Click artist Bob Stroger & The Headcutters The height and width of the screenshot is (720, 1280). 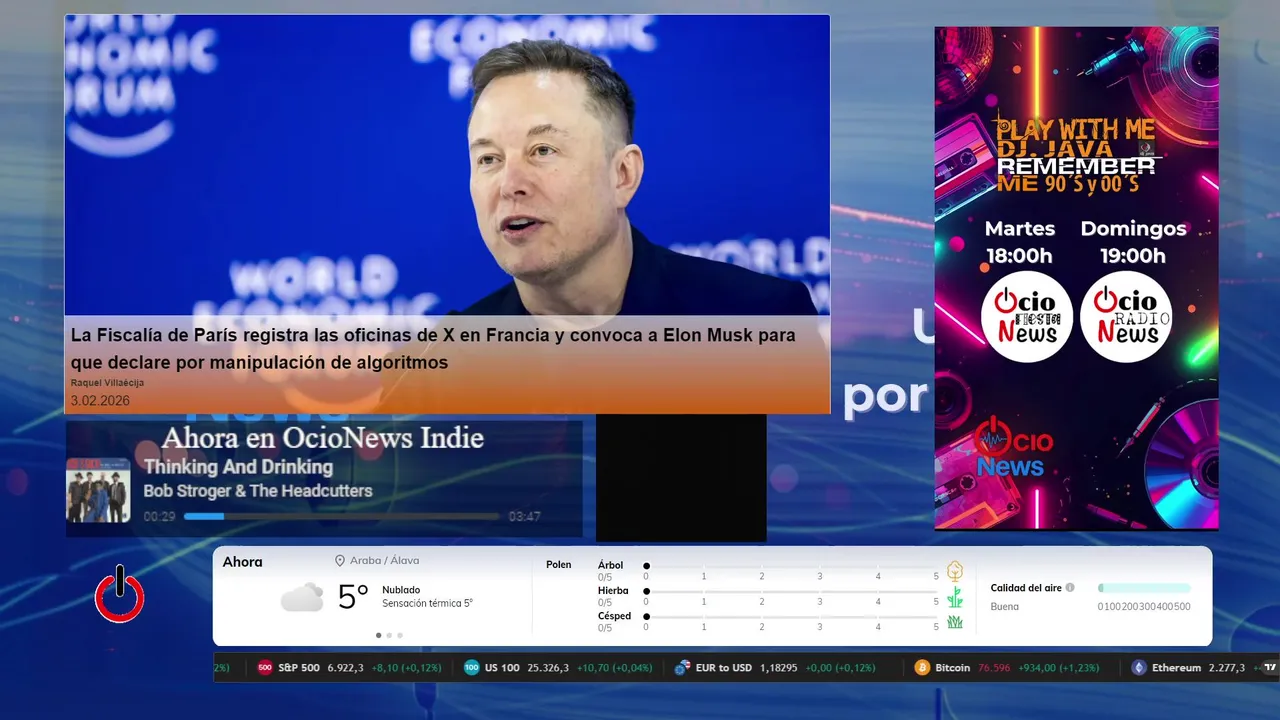(x=258, y=491)
